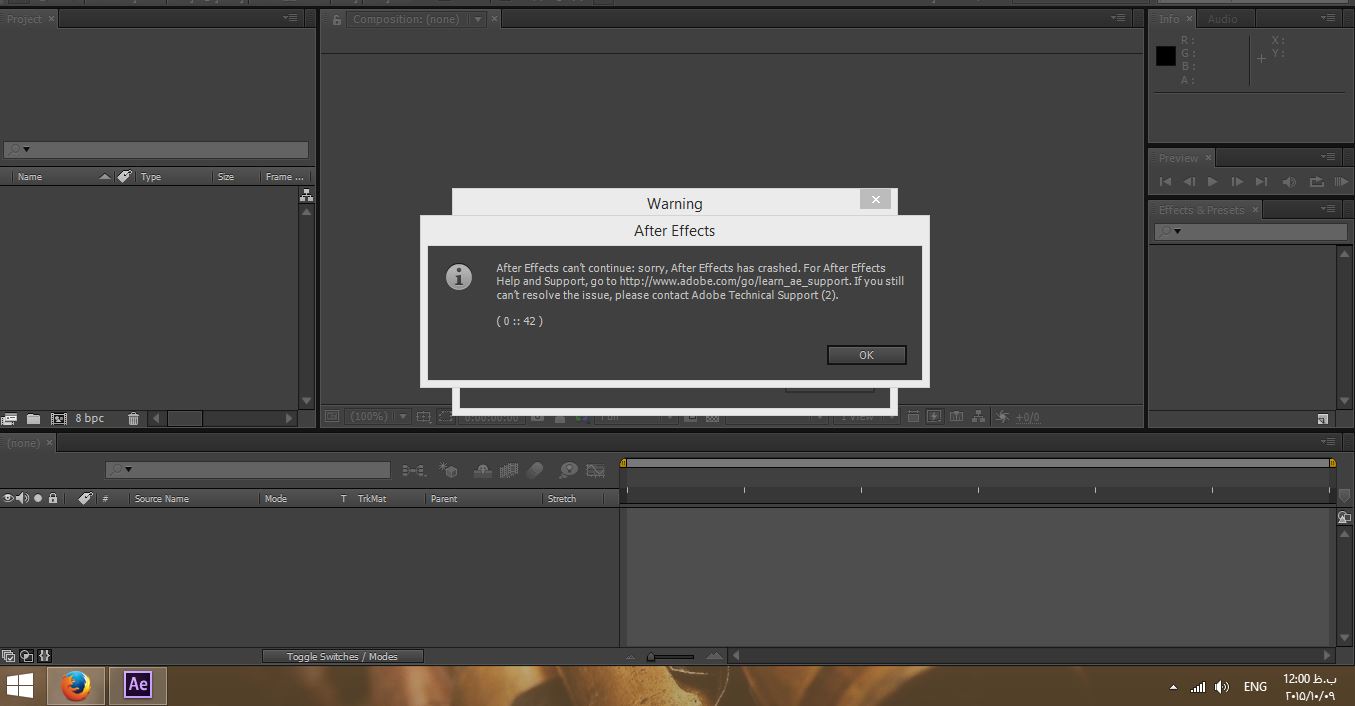This screenshot has height=706, width=1355.
Task: Toggle hide shy layers switch in timeline
Action: (x=482, y=469)
